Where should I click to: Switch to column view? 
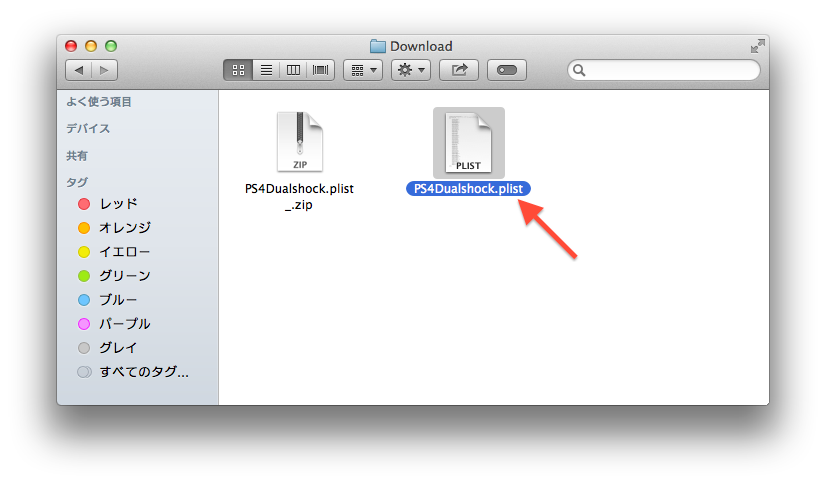[x=293, y=70]
